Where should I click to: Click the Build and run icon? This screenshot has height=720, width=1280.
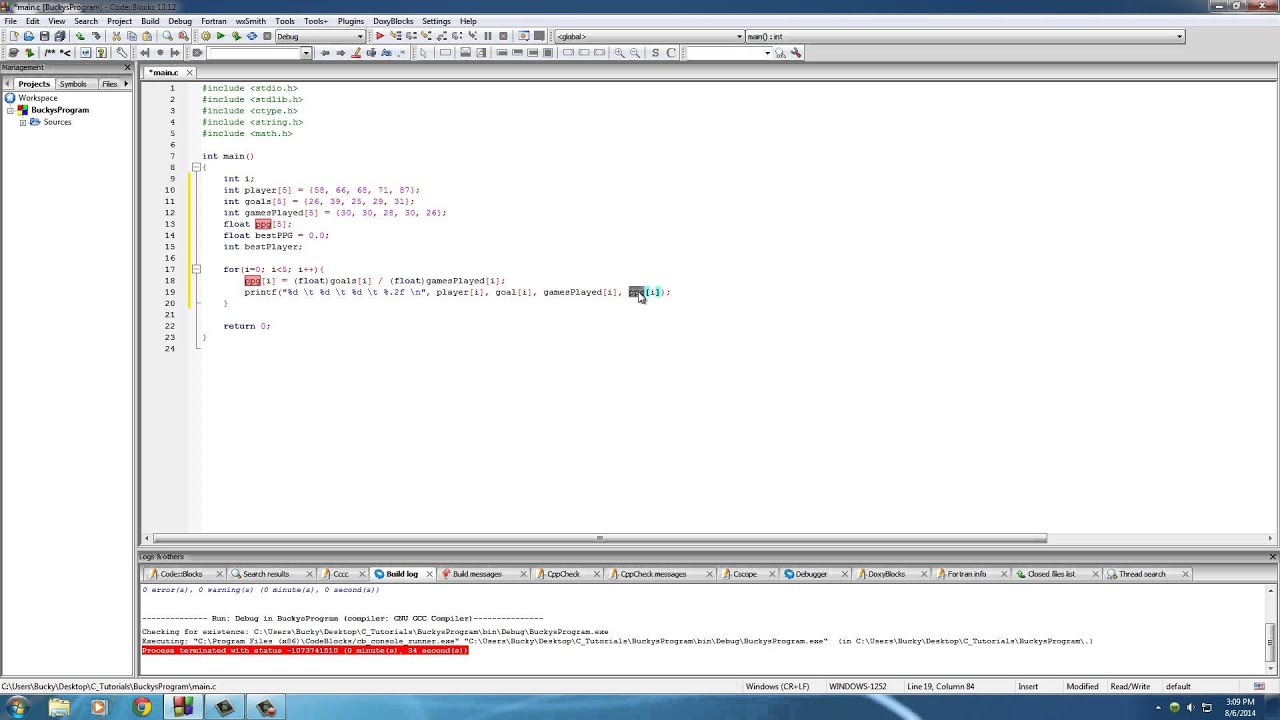click(x=236, y=36)
